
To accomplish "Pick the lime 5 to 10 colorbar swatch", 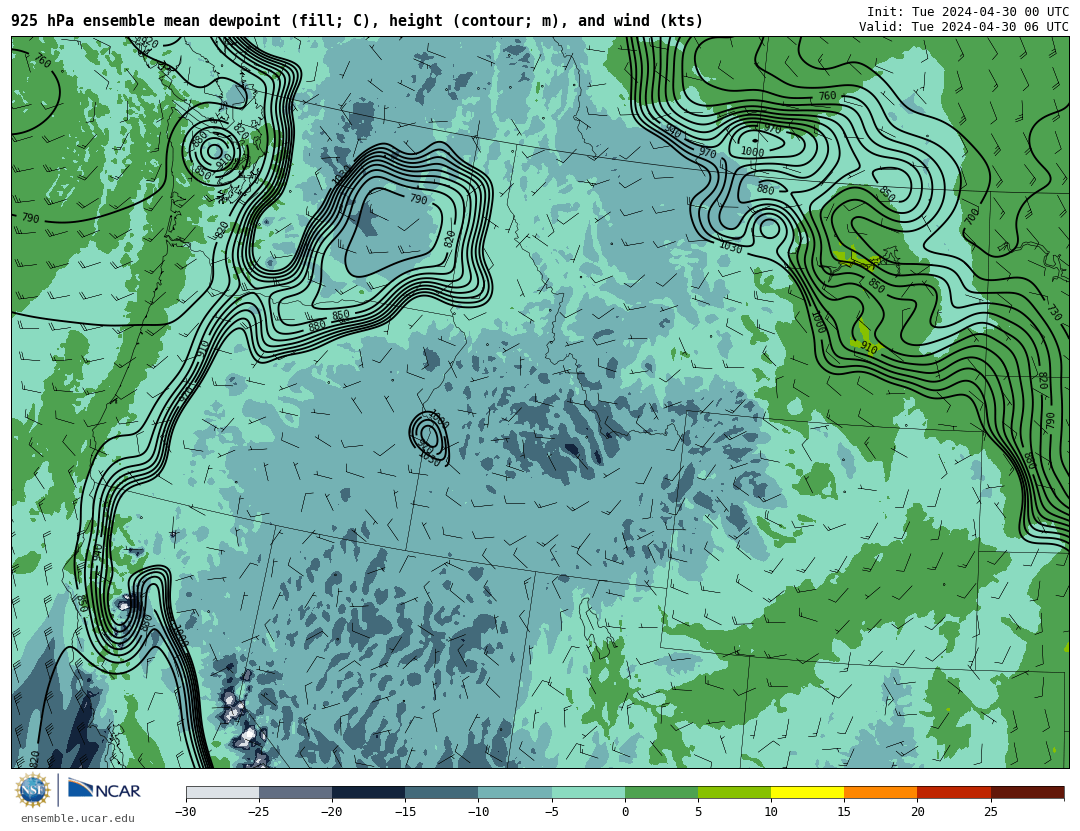I will tap(734, 792).
